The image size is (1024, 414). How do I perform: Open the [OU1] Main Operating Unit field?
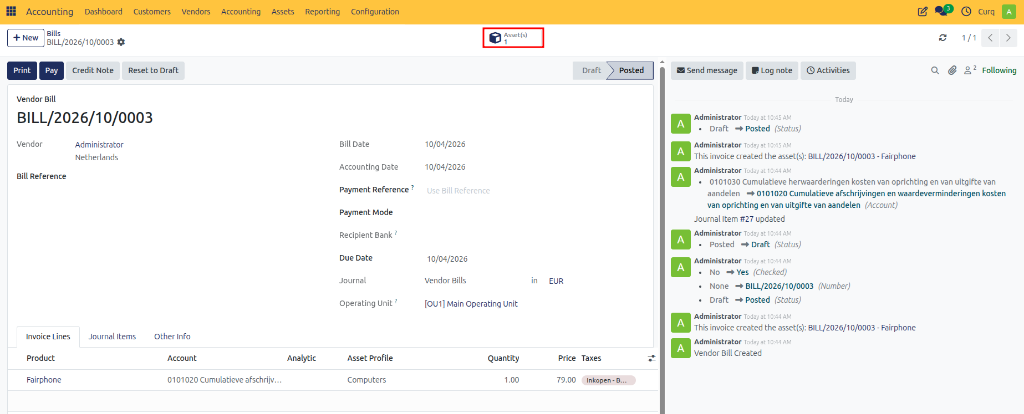click(472, 304)
